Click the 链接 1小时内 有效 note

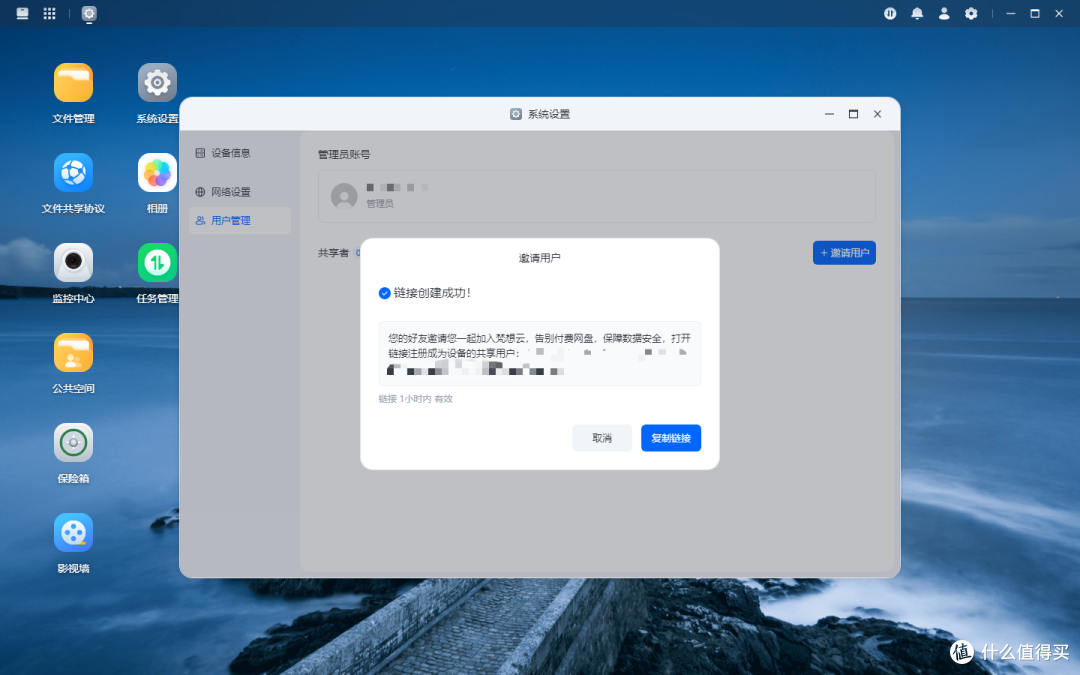415,399
